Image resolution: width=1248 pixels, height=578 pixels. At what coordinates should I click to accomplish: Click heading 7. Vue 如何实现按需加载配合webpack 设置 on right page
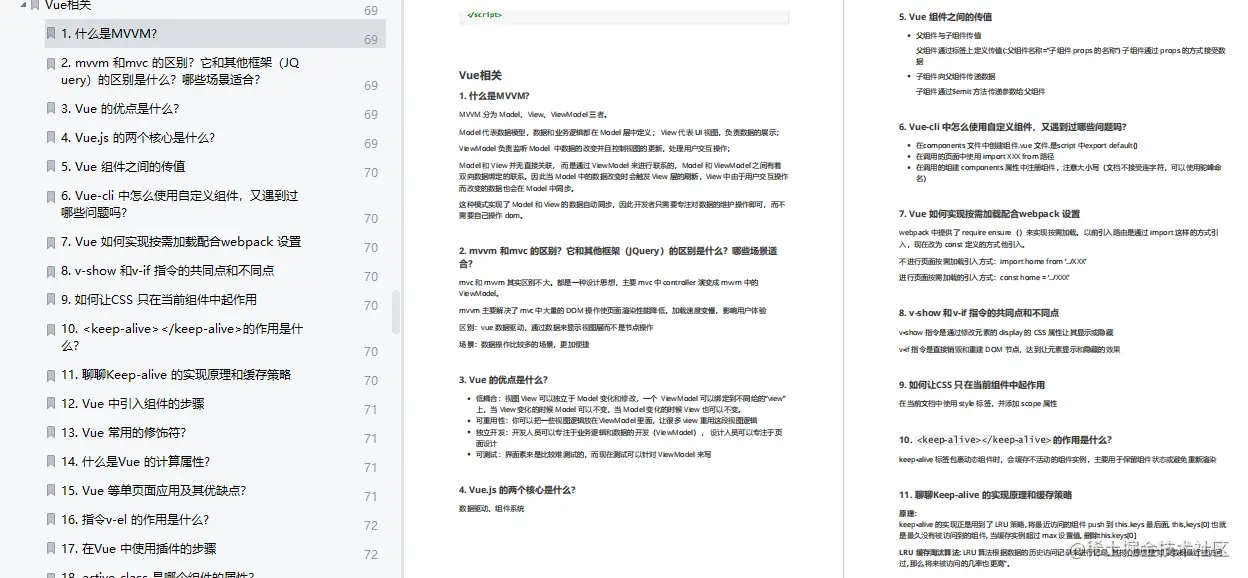click(x=989, y=214)
